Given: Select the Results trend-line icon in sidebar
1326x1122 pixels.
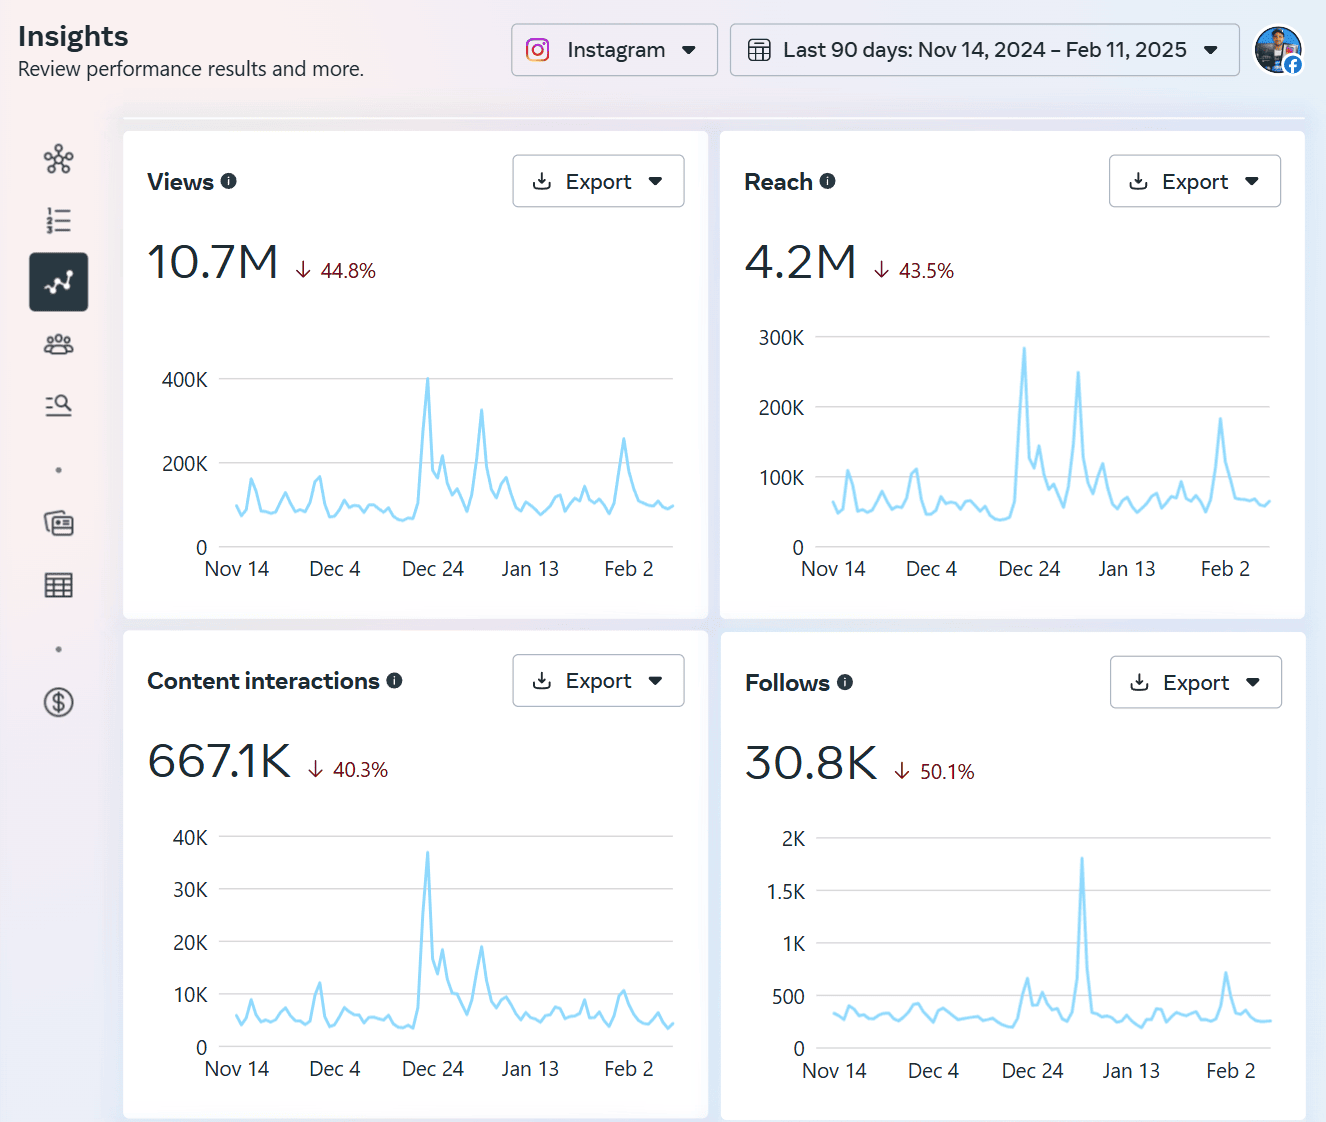Looking at the screenshot, I should [x=59, y=282].
